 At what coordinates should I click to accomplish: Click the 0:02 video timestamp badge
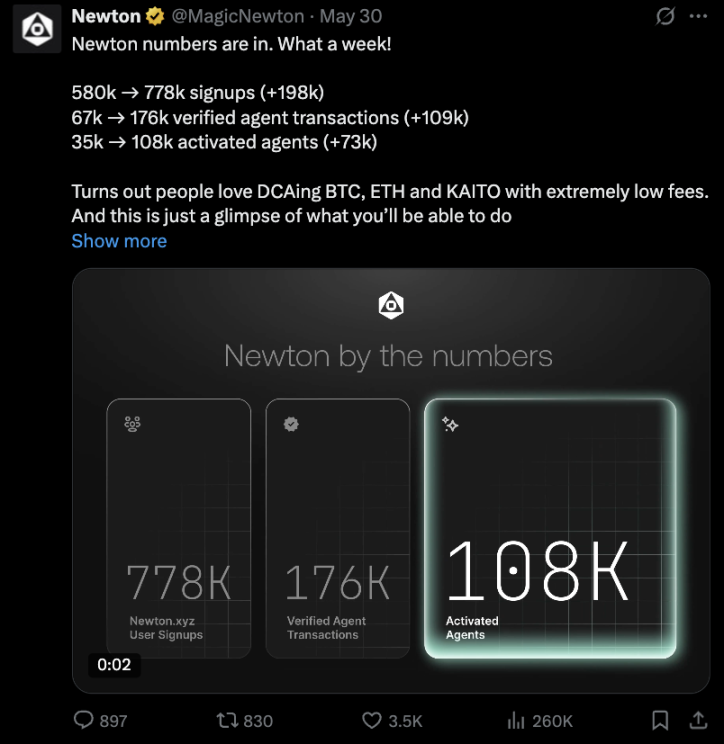click(x=114, y=664)
